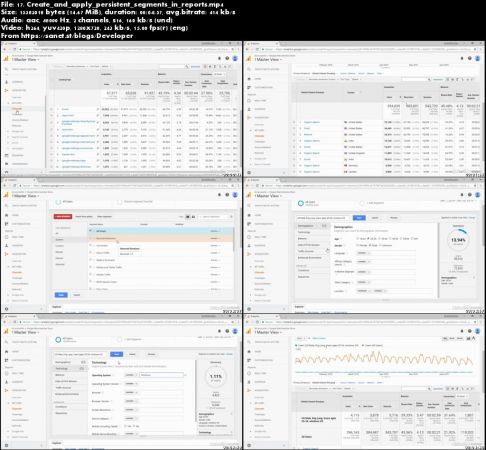The height and width of the screenshot is (450, 486).
Task: Click Customization icon in the segment list frame sidebar
Action: (6, 224)
